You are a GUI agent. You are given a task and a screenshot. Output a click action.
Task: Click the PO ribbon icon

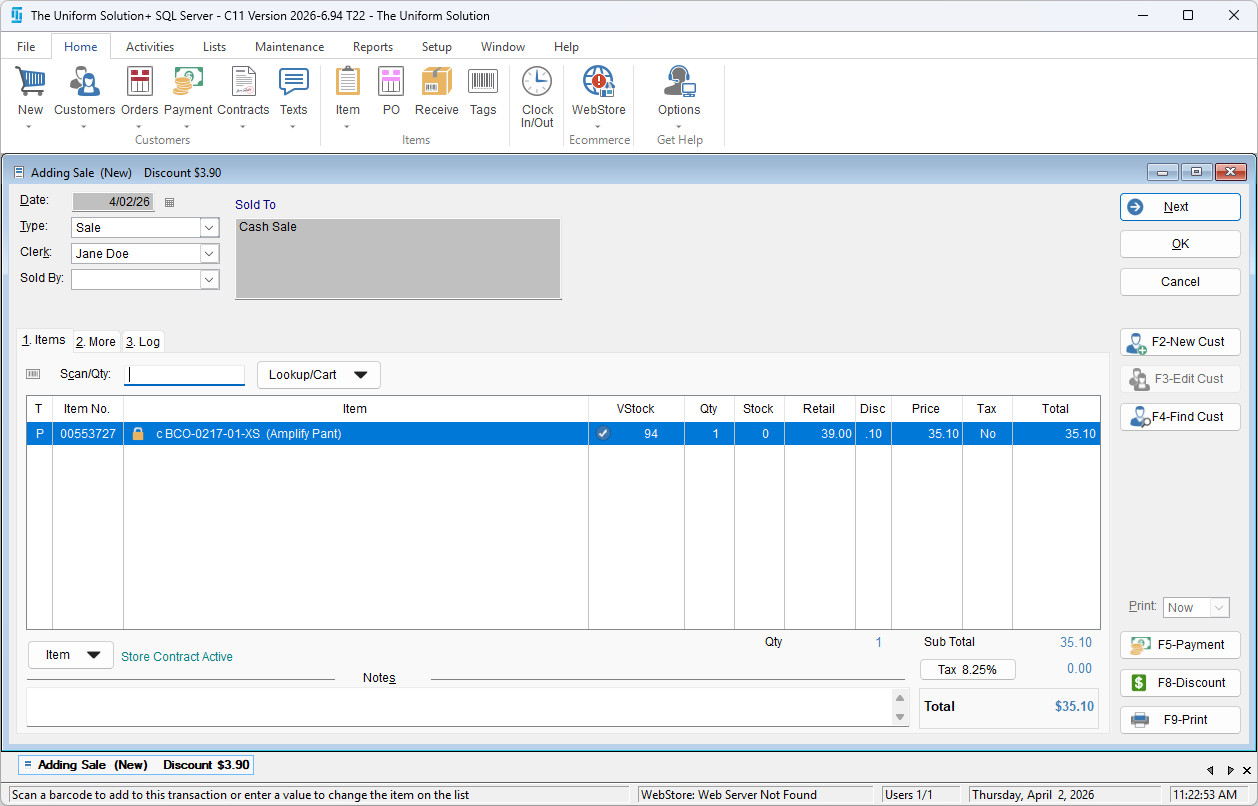[391, 83]
